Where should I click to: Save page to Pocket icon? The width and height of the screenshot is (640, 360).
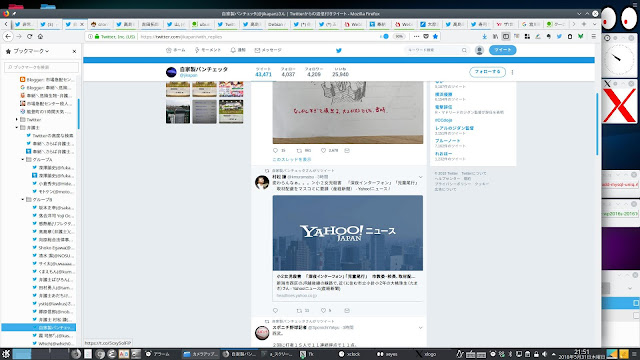426,36
